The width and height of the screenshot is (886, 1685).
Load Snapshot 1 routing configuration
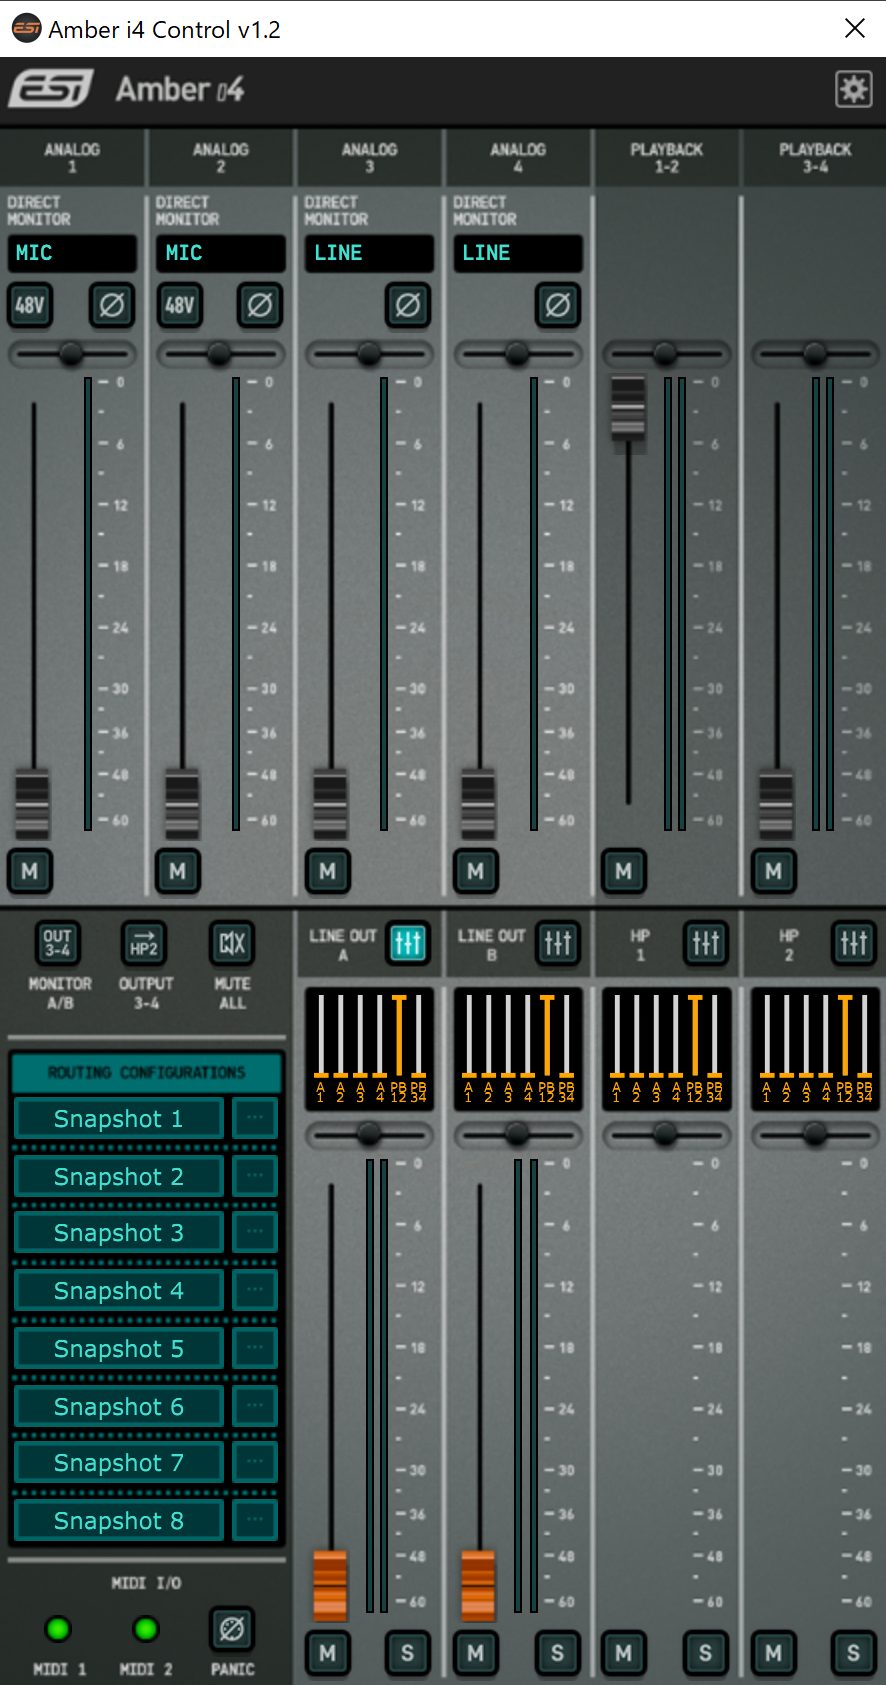tap(119, 1119)
